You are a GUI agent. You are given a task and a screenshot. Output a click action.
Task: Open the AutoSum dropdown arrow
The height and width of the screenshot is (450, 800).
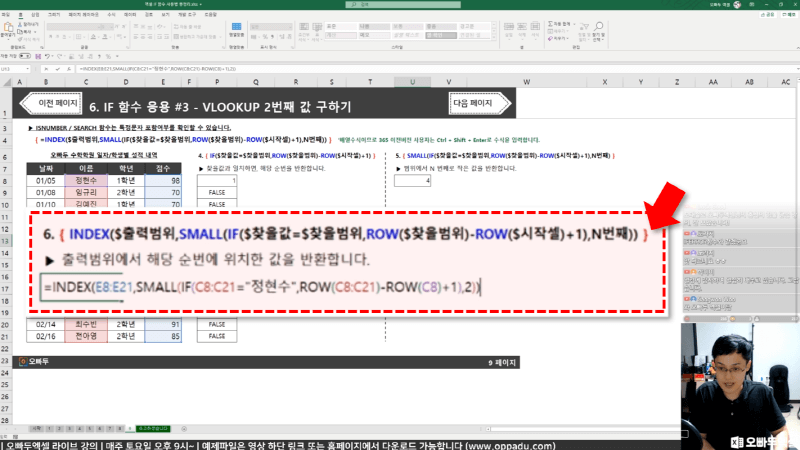pyautogui.click(x=574, y=24)
